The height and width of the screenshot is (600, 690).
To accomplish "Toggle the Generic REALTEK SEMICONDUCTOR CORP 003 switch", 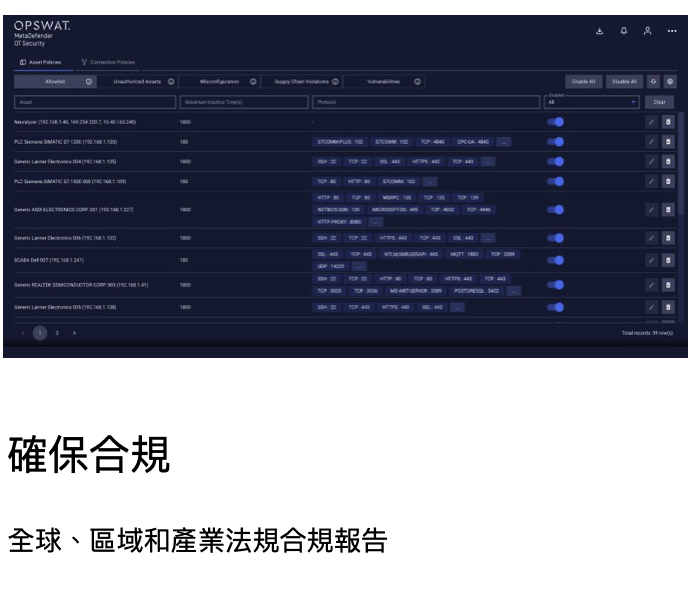I will coord(555,285).
